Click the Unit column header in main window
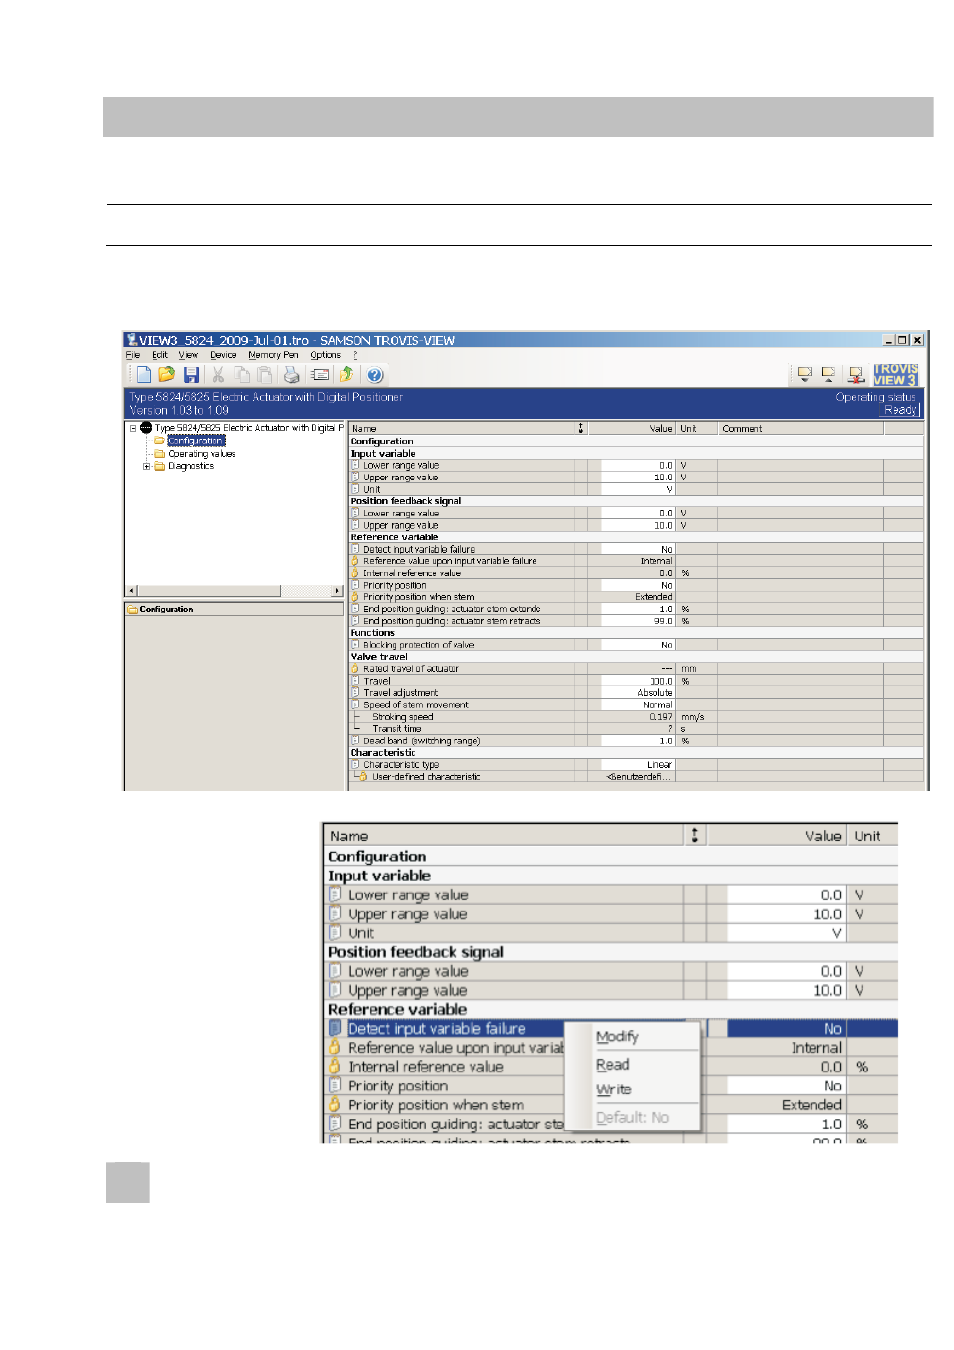 [697, 428]
